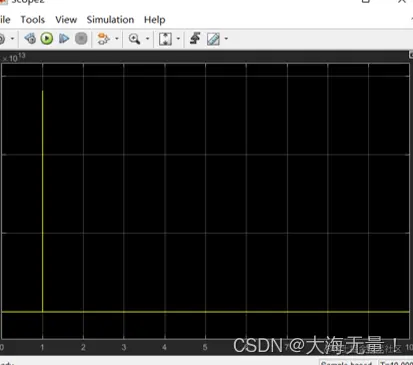Expand the Measurements dropdown arrow
413x365 pixels.
point(226,39)
